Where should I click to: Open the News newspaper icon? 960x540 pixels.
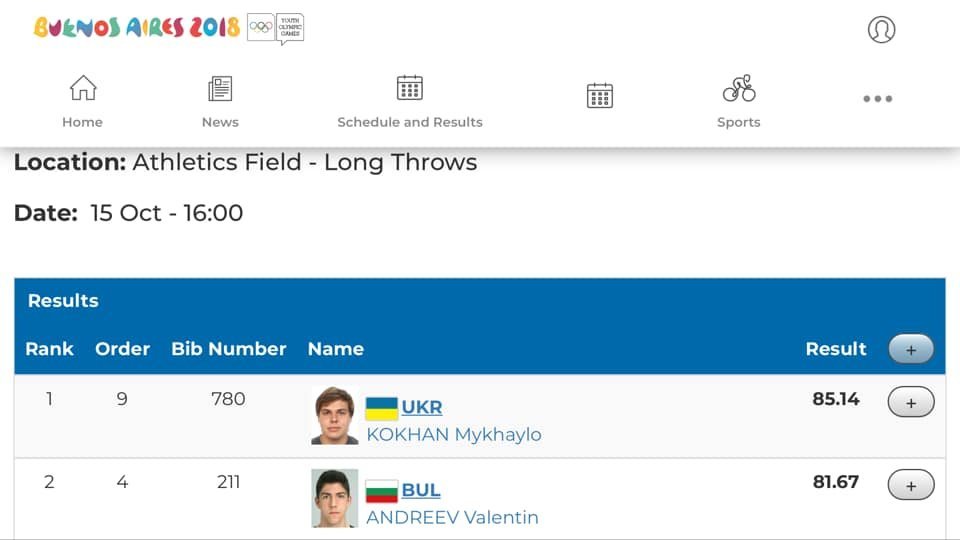pyautogui.click(x=220, y=89)
